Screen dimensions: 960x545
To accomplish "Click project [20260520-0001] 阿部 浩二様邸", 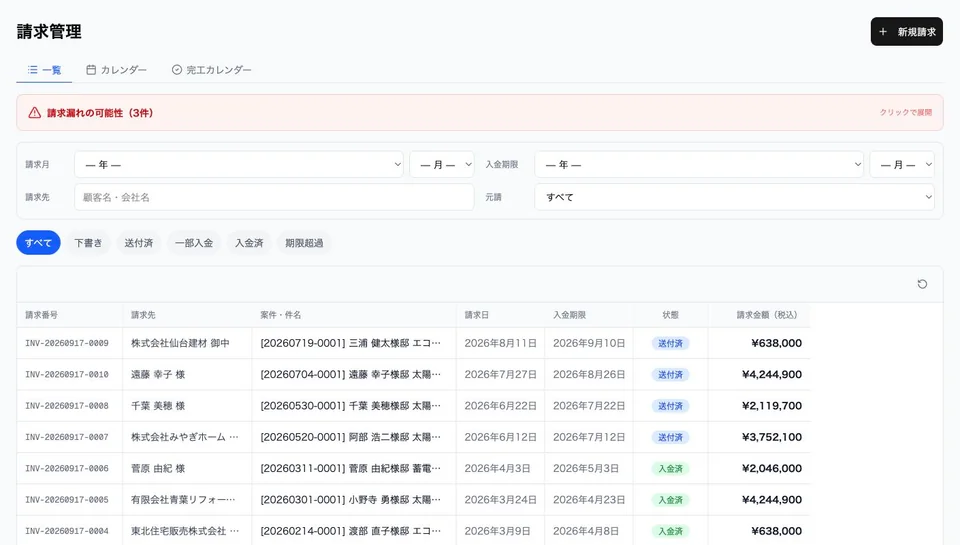I will (350, 437).
